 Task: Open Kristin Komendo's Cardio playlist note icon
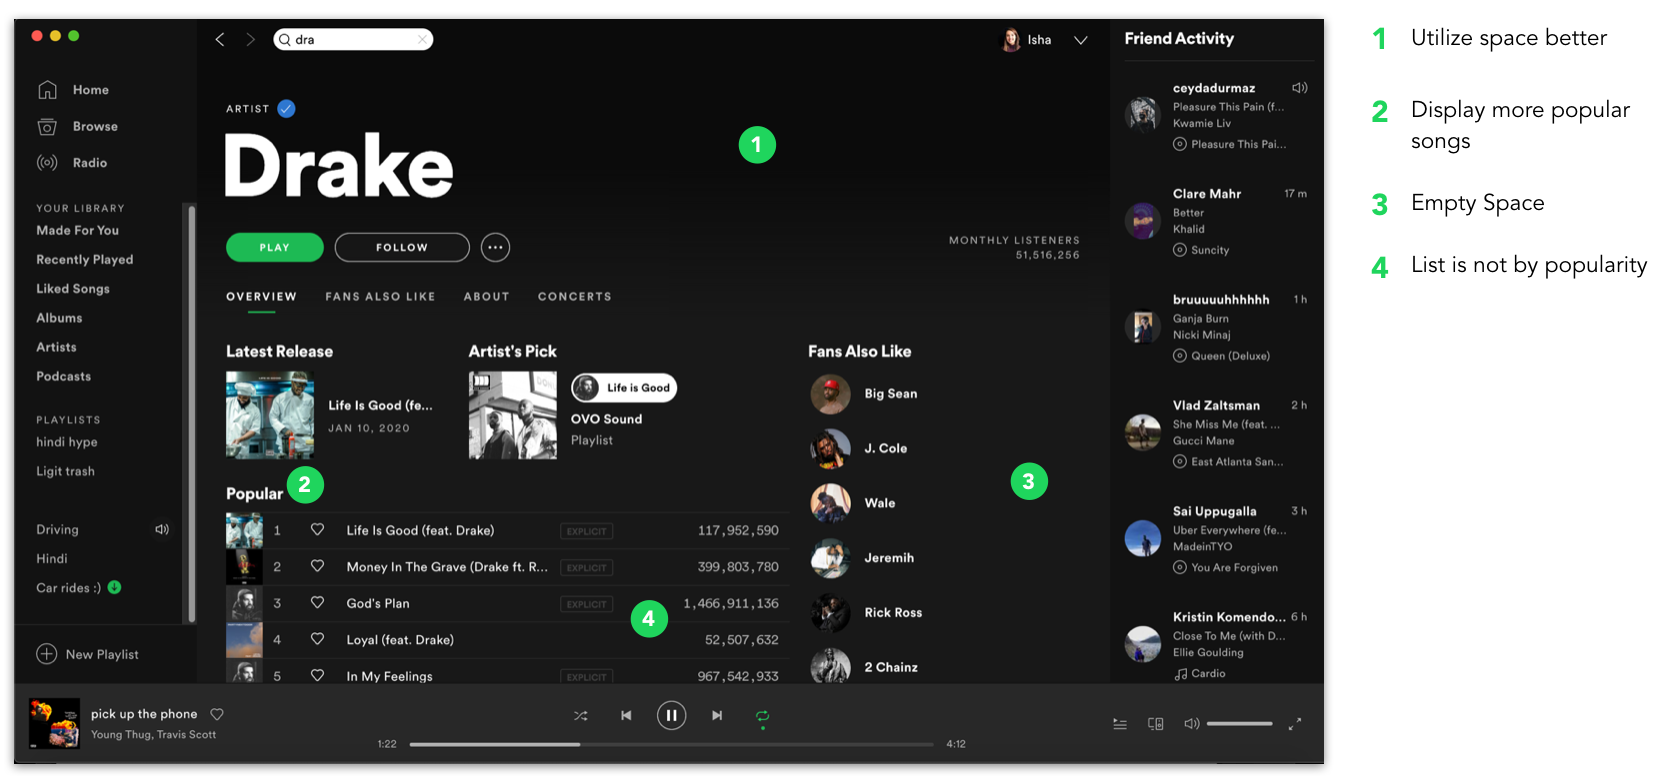(1180, 674)
